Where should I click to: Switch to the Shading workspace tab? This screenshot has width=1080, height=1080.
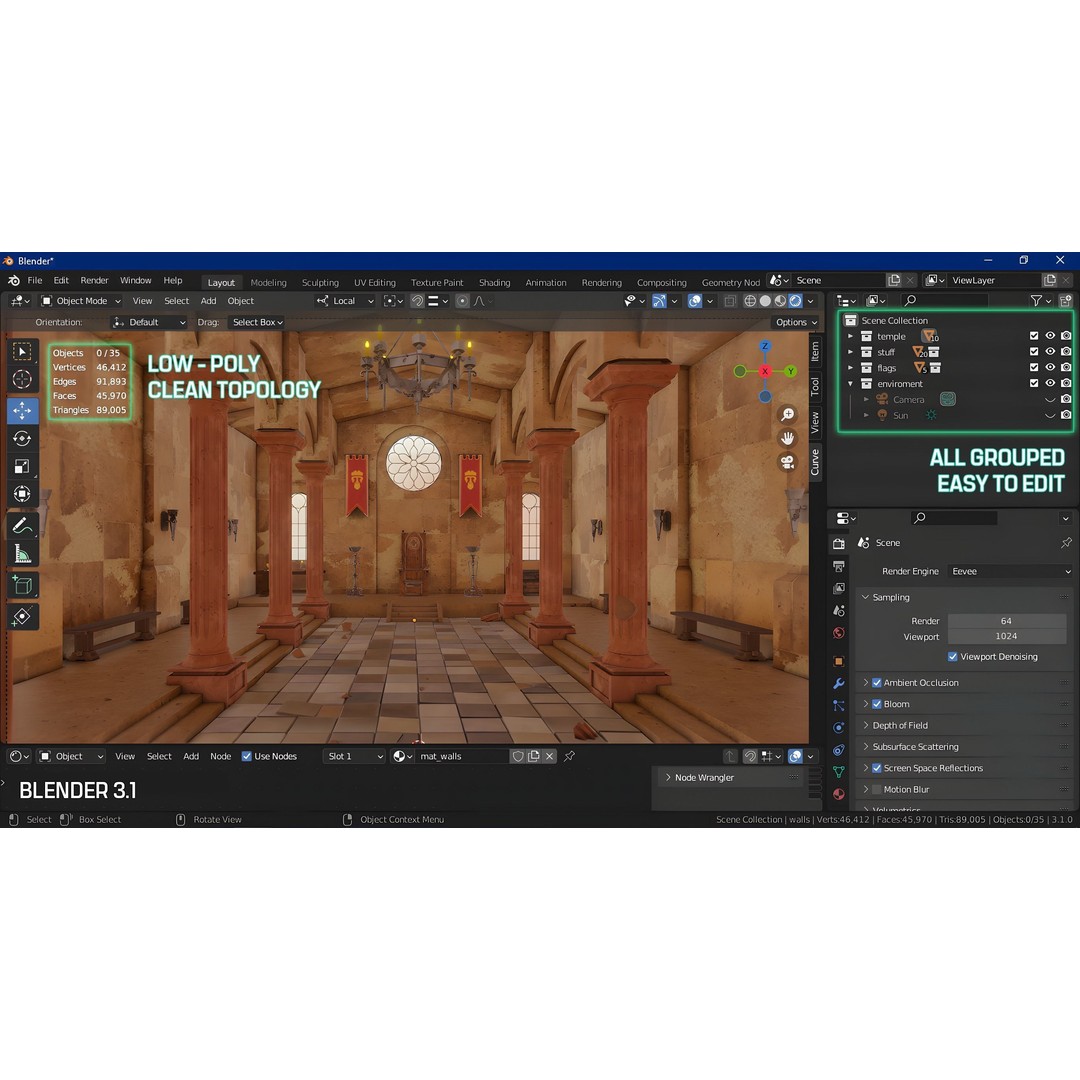click(495, 282)
